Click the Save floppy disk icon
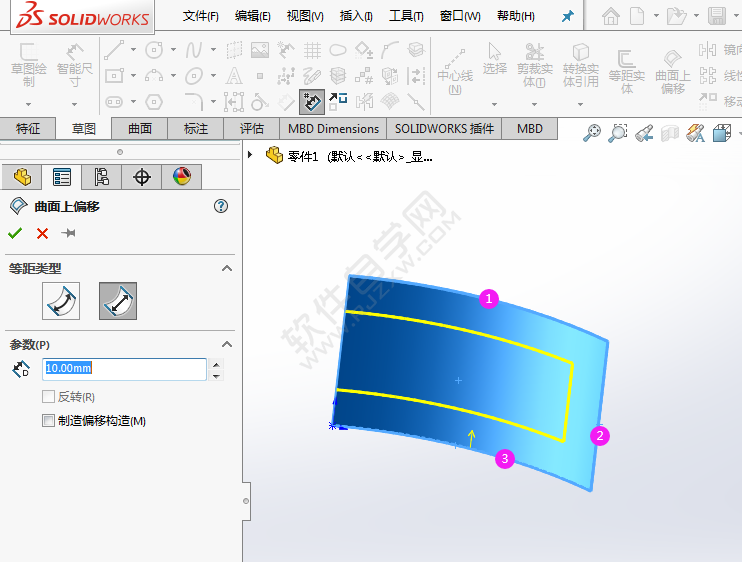The image size is (742, 562). coord(717,16)
